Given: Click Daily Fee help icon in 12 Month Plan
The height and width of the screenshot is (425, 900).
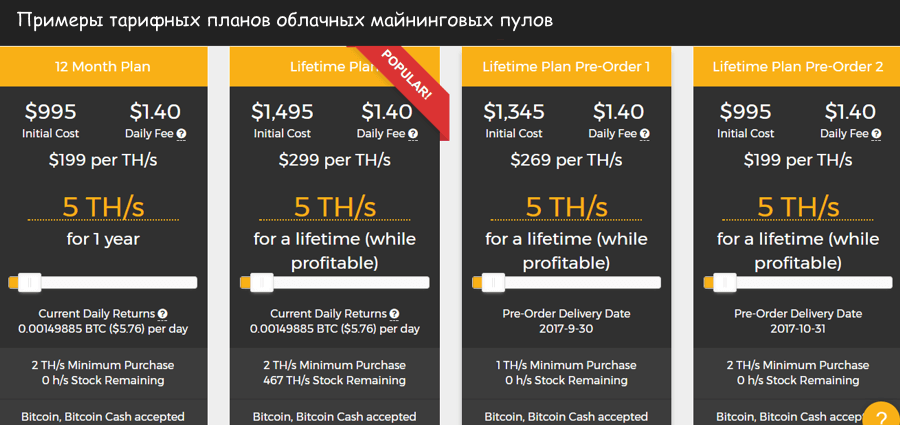Looking at the screenshot, I should [181, 133].
